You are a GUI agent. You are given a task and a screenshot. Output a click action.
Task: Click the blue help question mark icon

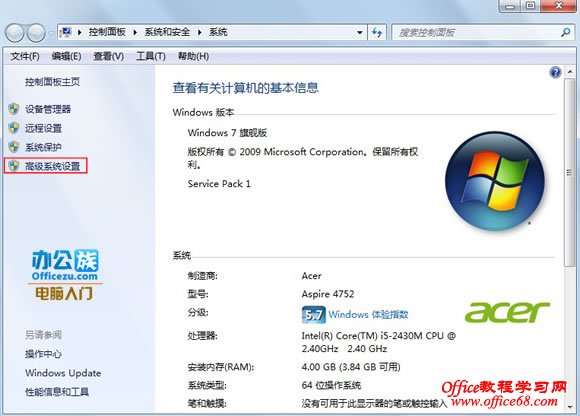(555, 72)
